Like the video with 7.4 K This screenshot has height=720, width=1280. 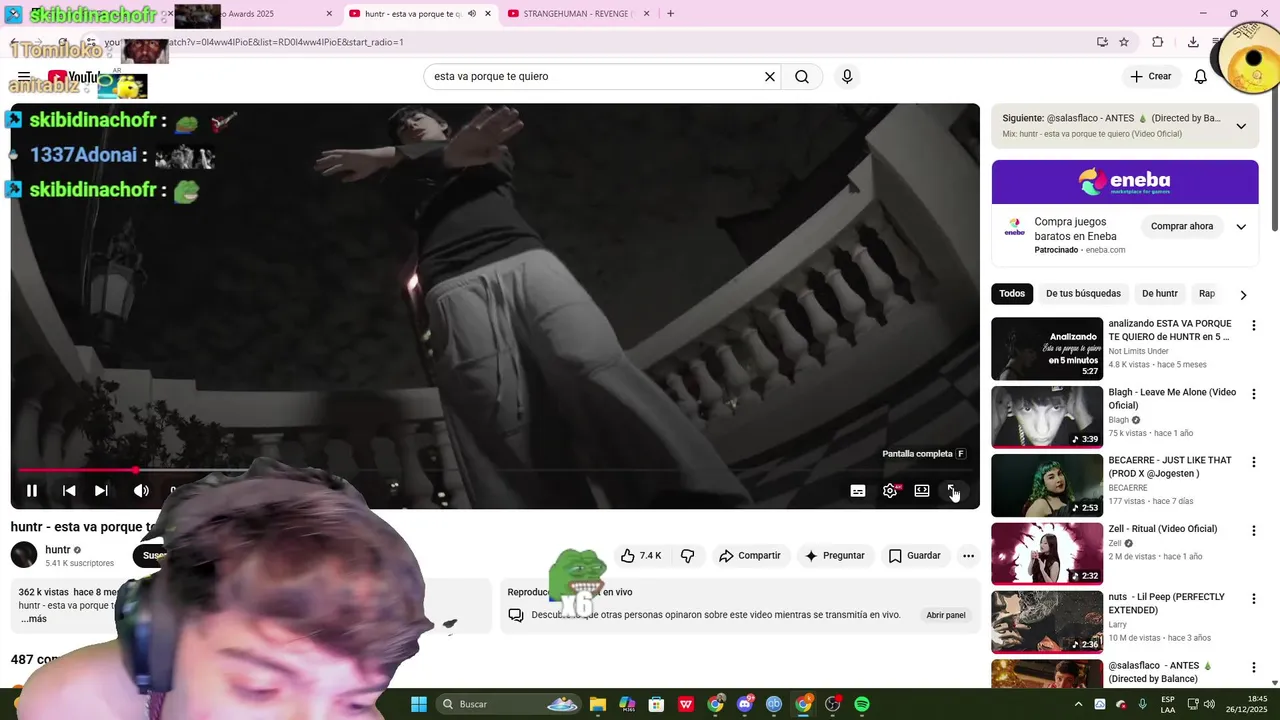click(640, 555)
